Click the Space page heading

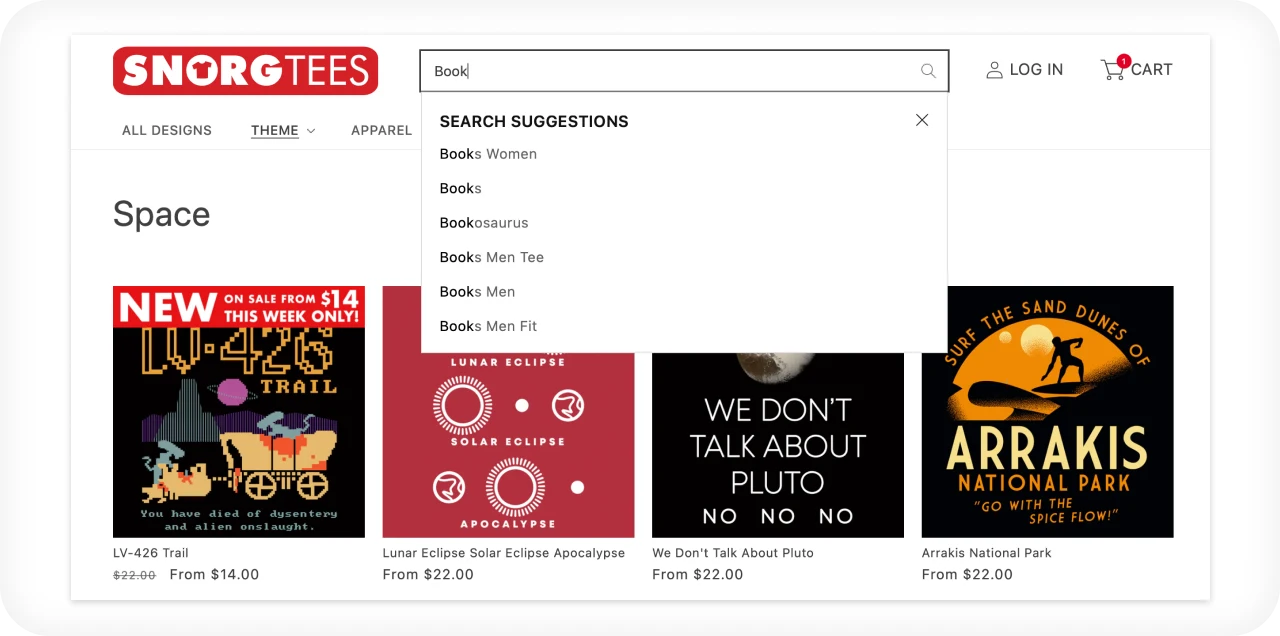pos(162,214)
